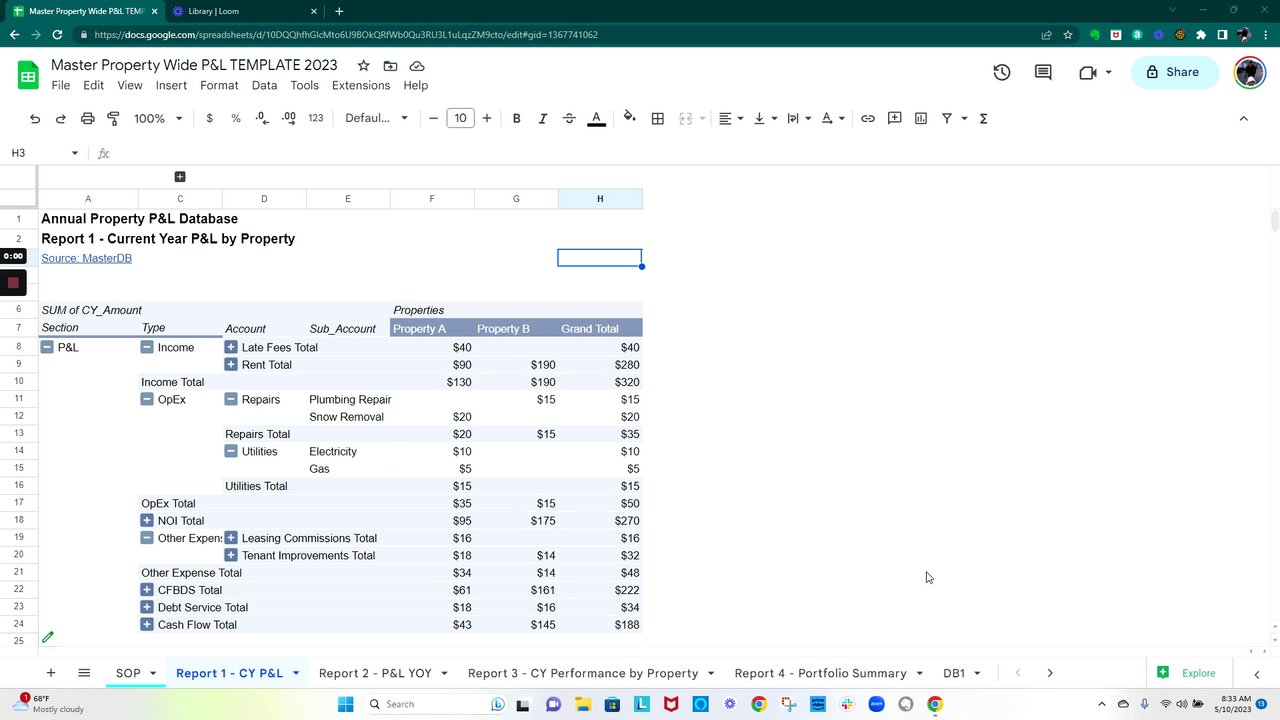The image size is (1280, 720).
Task: Collapse the Repairs account group
Action: tap(231, 399)
